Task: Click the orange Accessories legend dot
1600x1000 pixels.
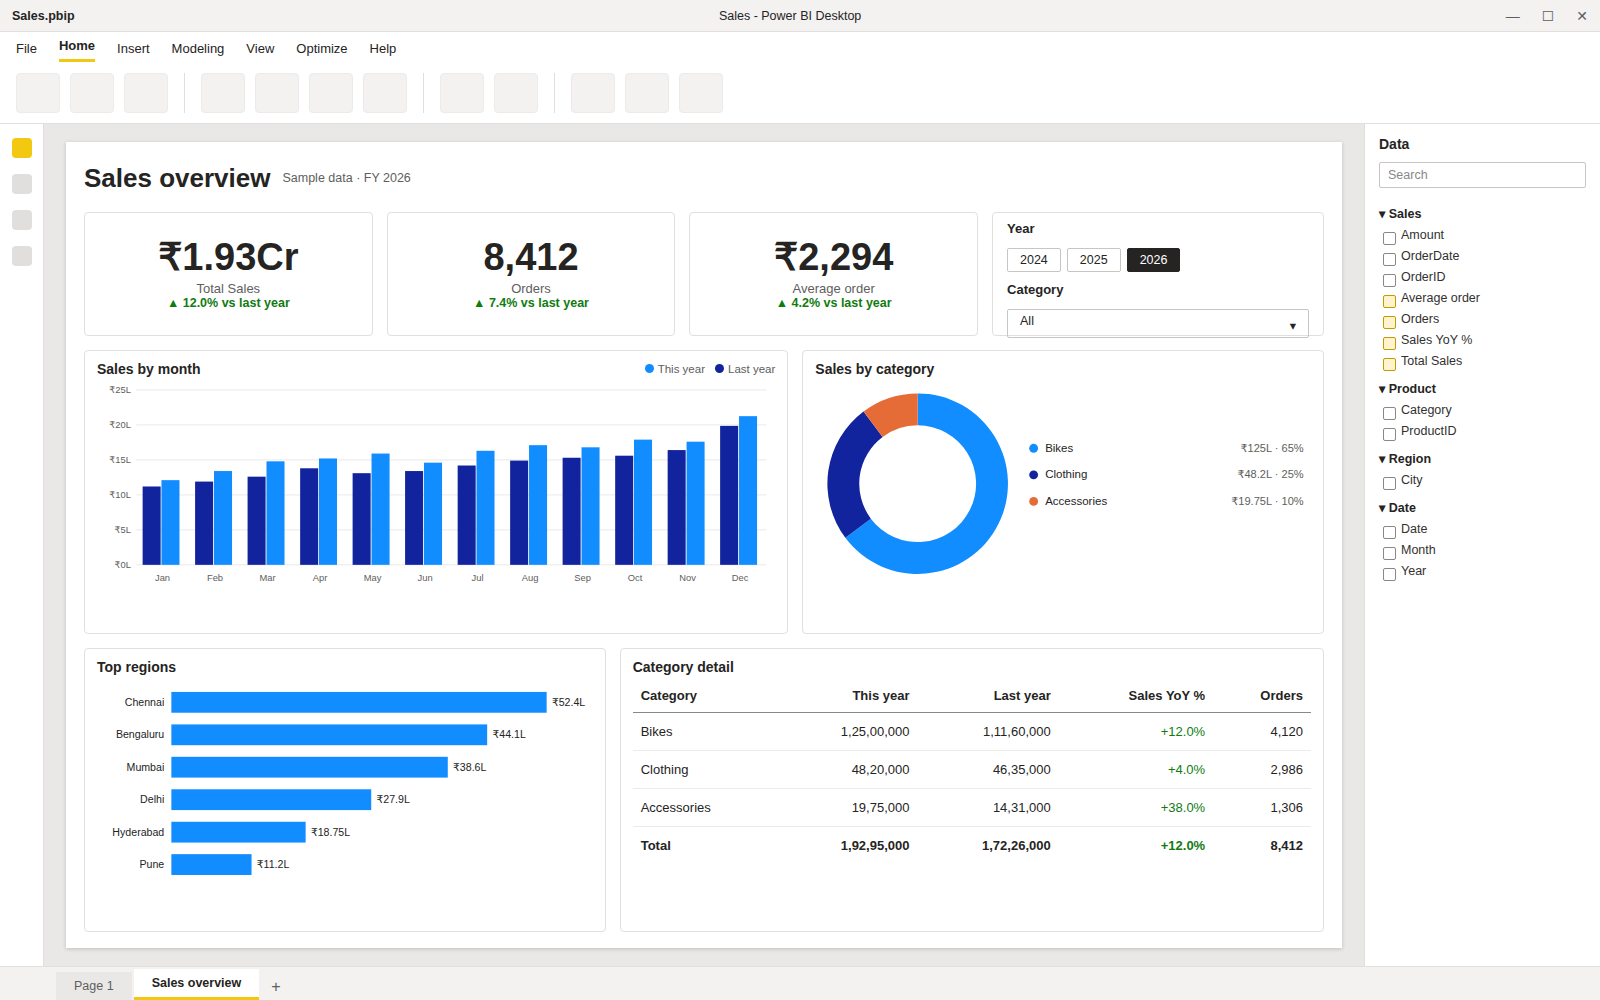Action: coord(1034,502)
